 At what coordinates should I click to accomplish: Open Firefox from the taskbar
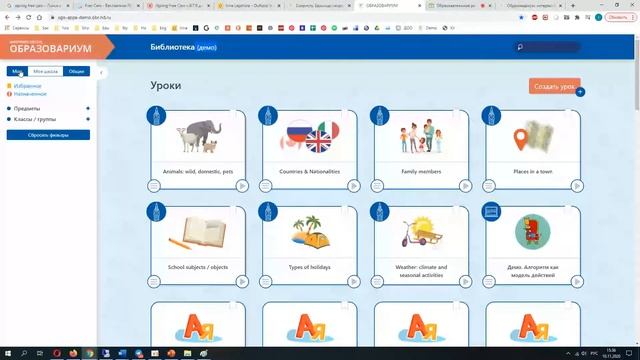(73, 353)
